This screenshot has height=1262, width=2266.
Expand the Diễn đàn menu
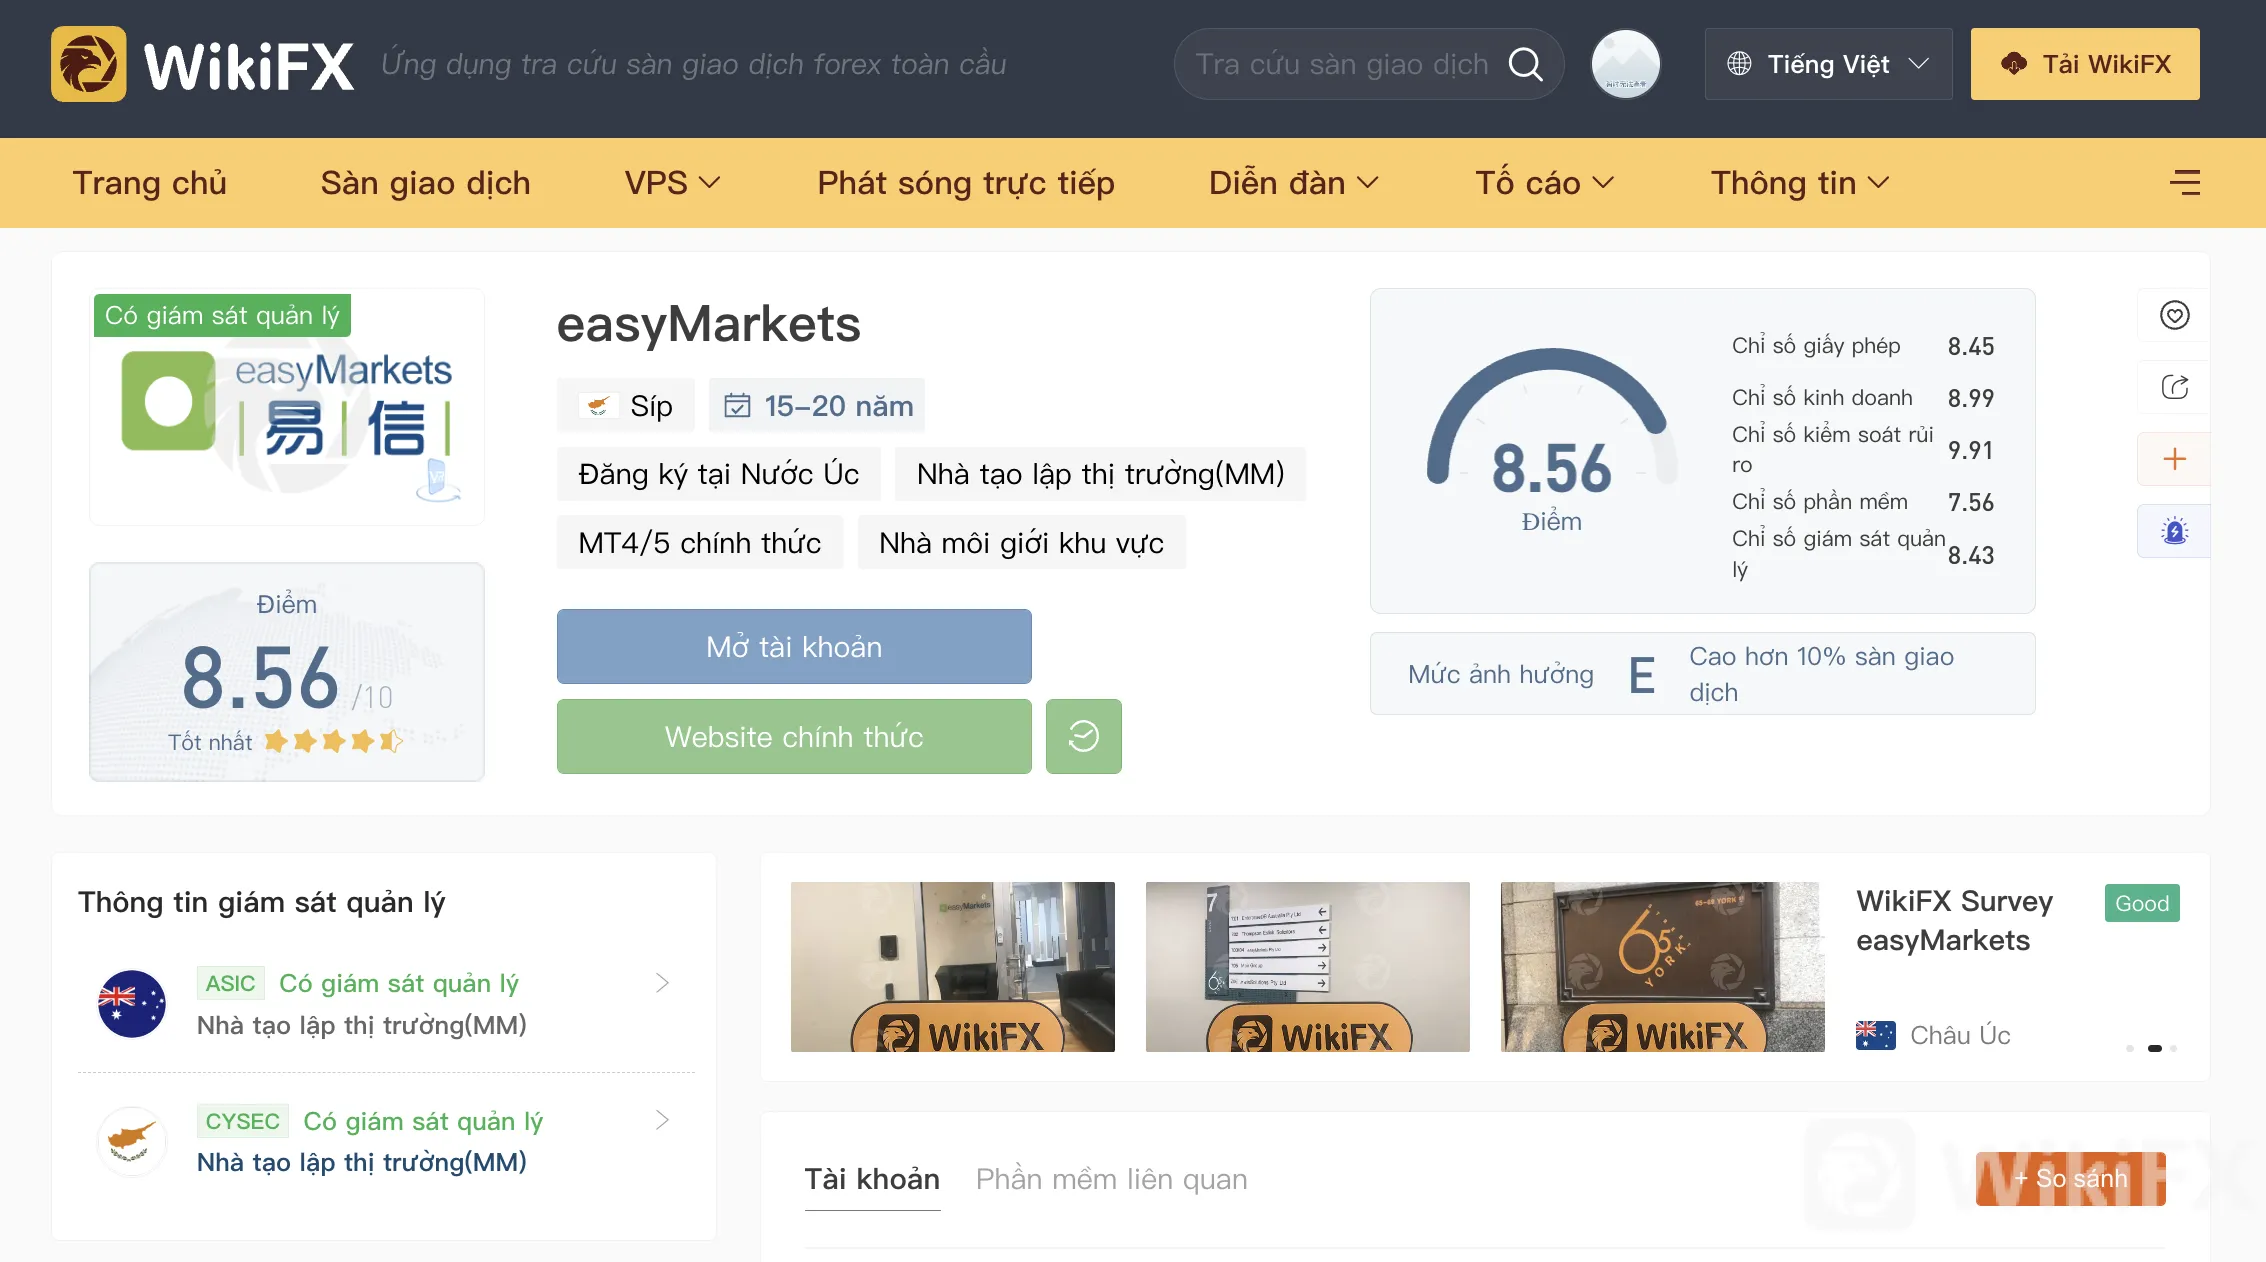point(1293,183)
